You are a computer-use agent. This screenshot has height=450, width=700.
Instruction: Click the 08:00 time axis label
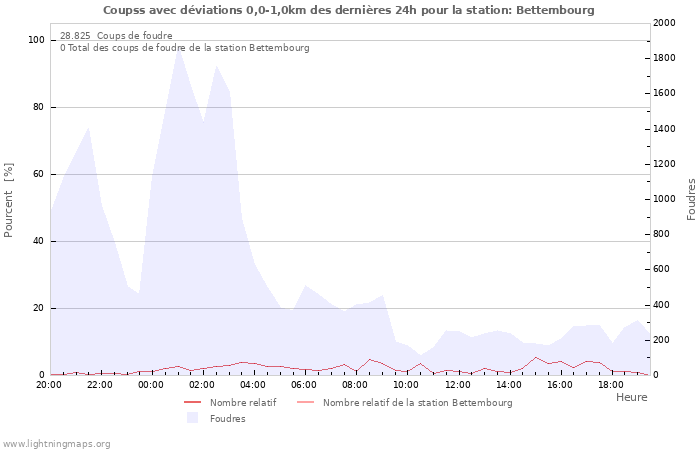click(355, 385)
